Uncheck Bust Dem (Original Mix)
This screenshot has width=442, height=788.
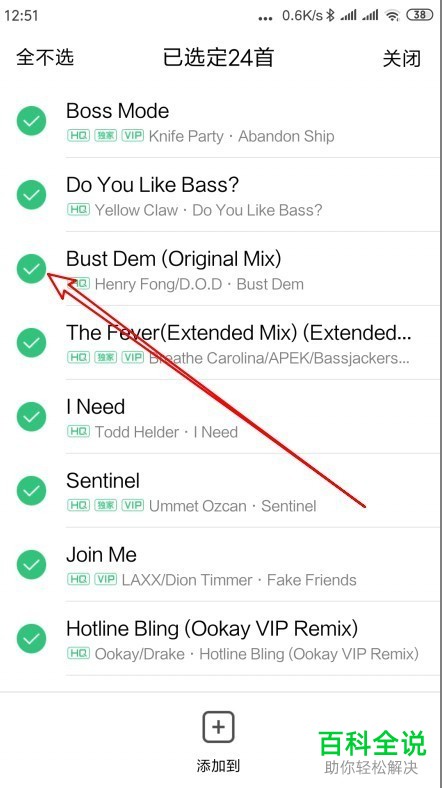tap(31, 268)
